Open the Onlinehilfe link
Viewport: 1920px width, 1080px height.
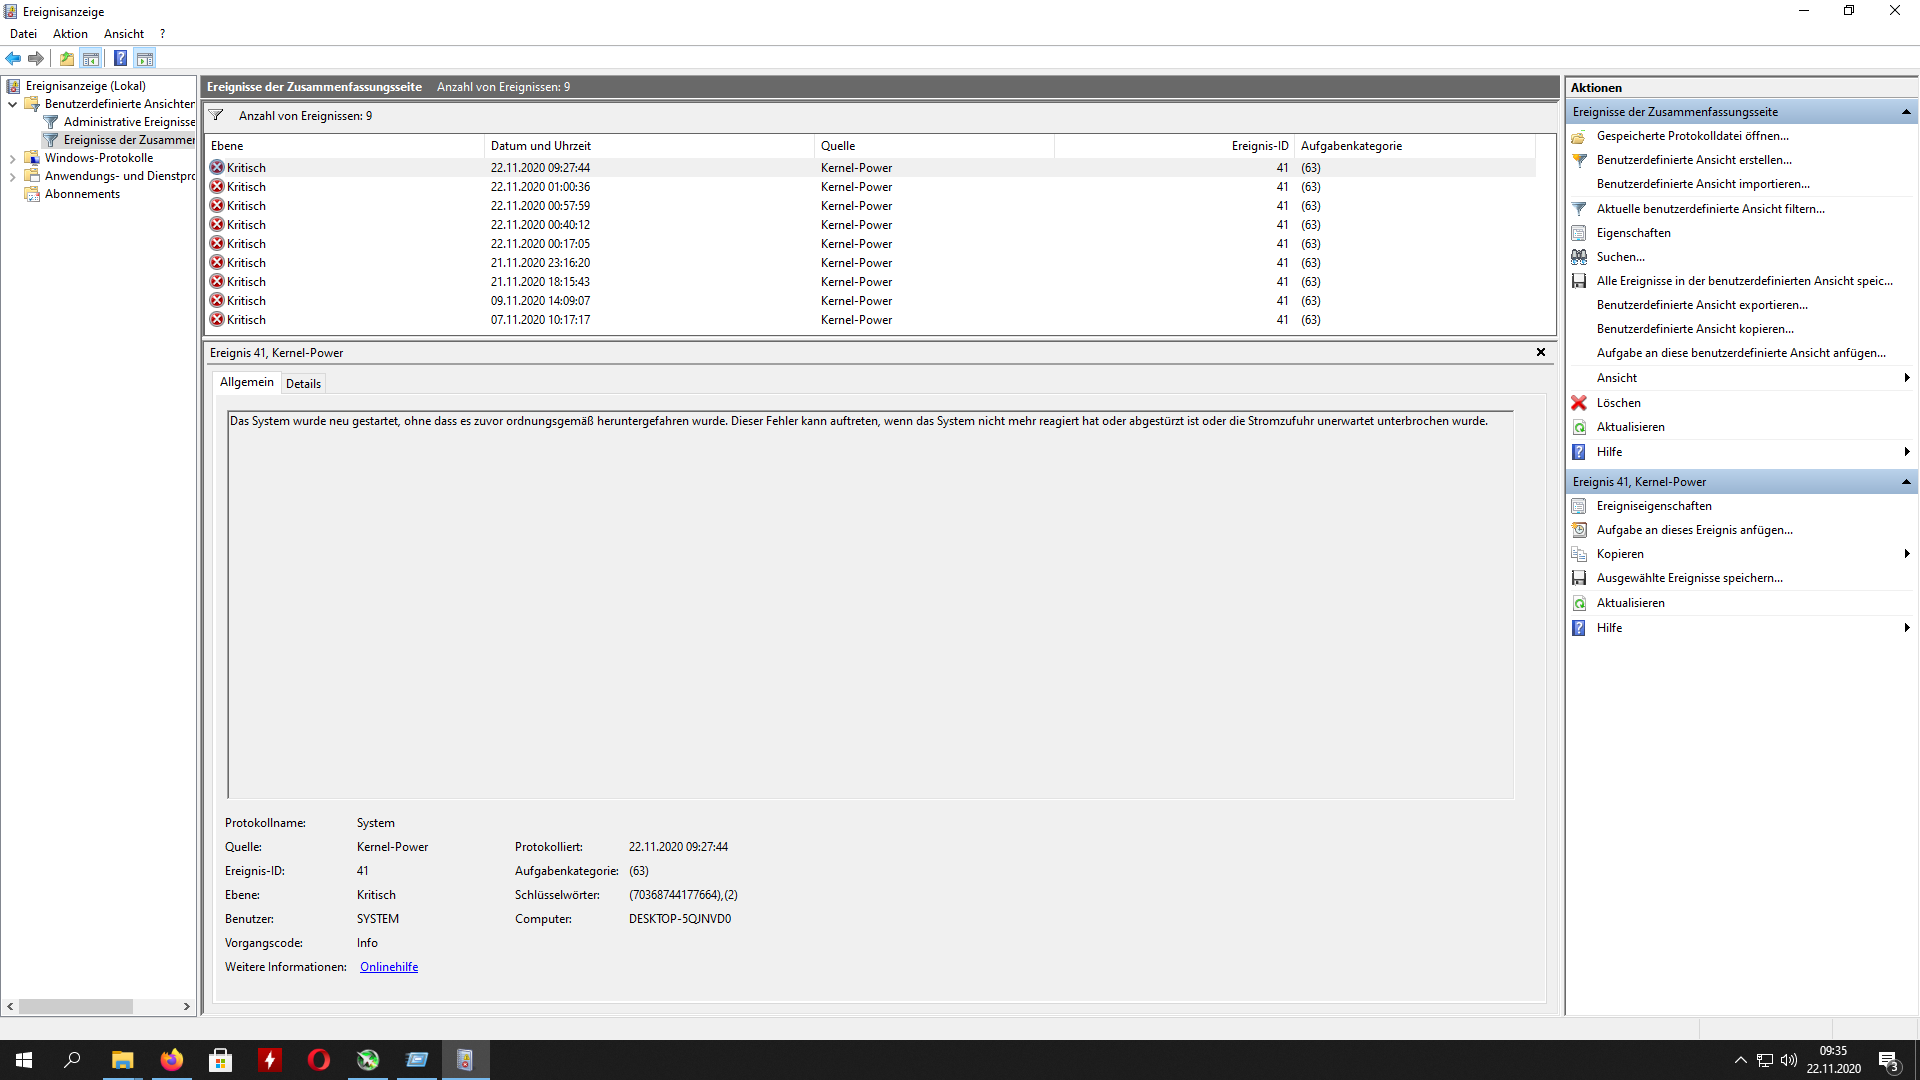coord(389,967)
